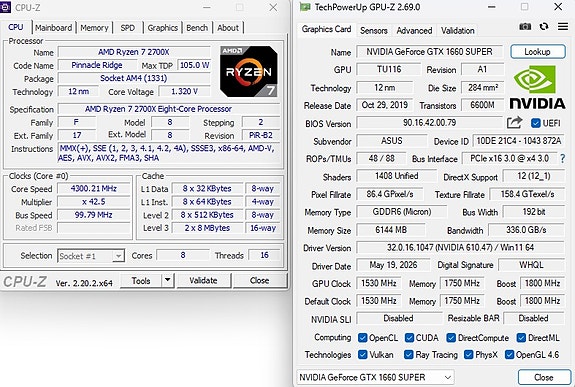Click the Validate button in CPU-Z
Image resolution: width=575 pixels, height=387 pixels.
tap(204, 281)
